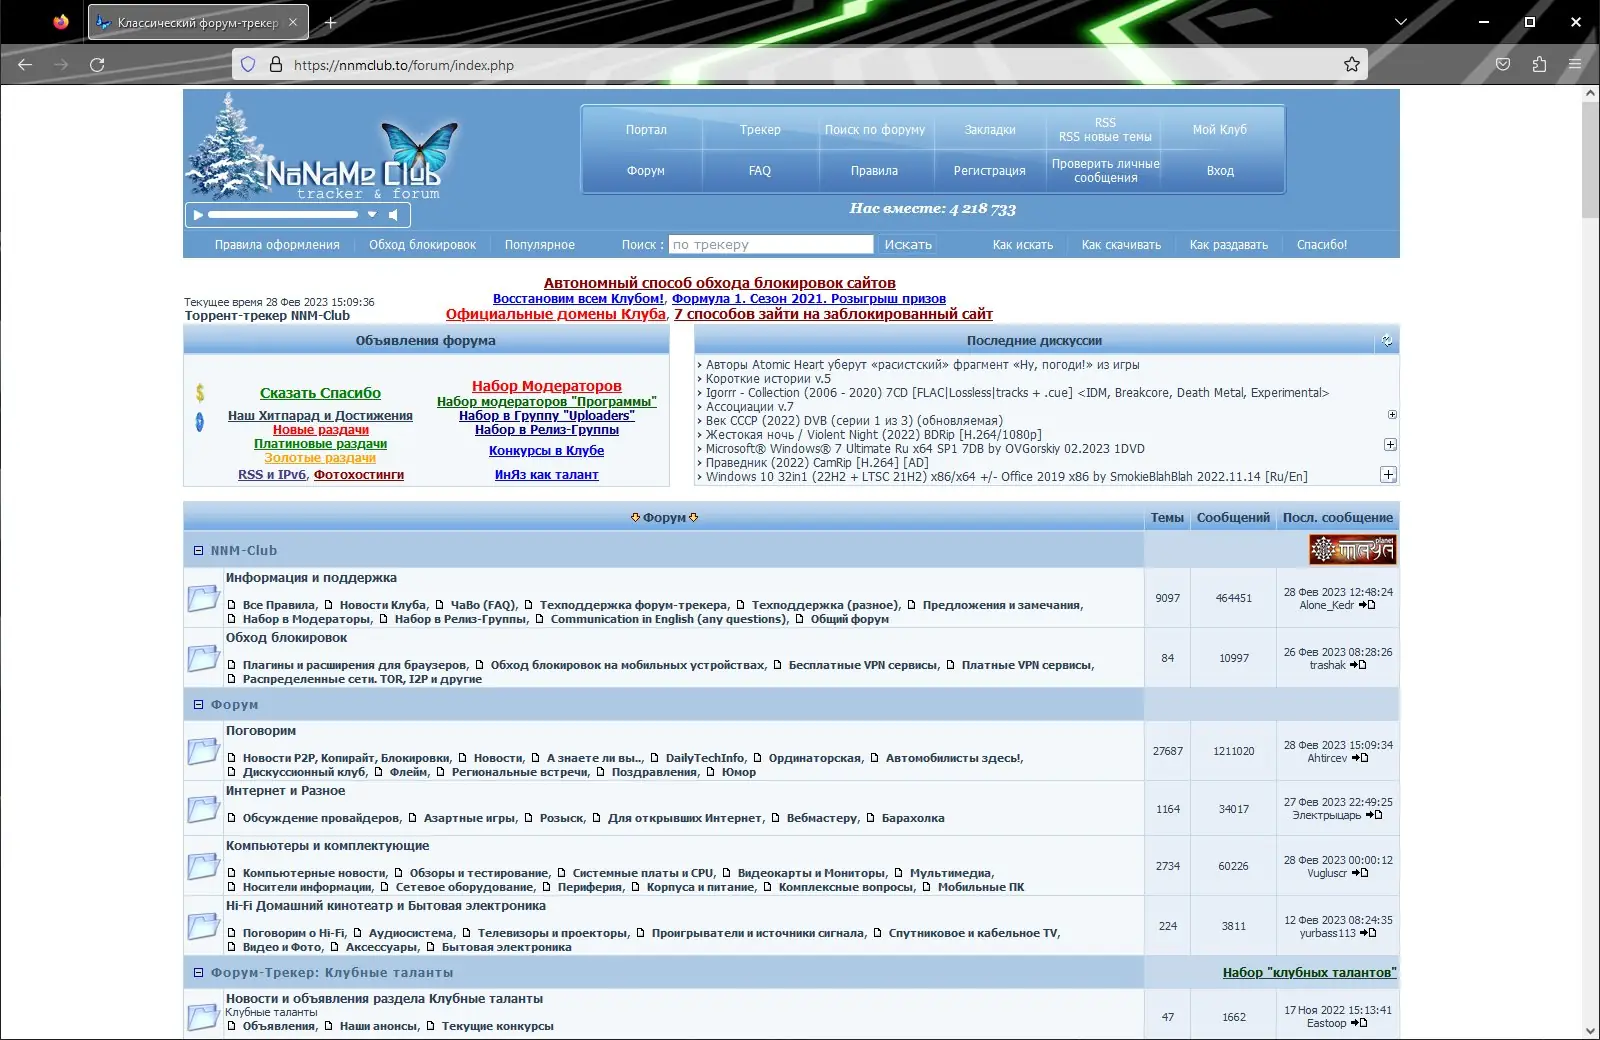The image size is (1600, 1040).
Task: Open Firefox extensions puzzle icon
Action: coord(1539,65)
